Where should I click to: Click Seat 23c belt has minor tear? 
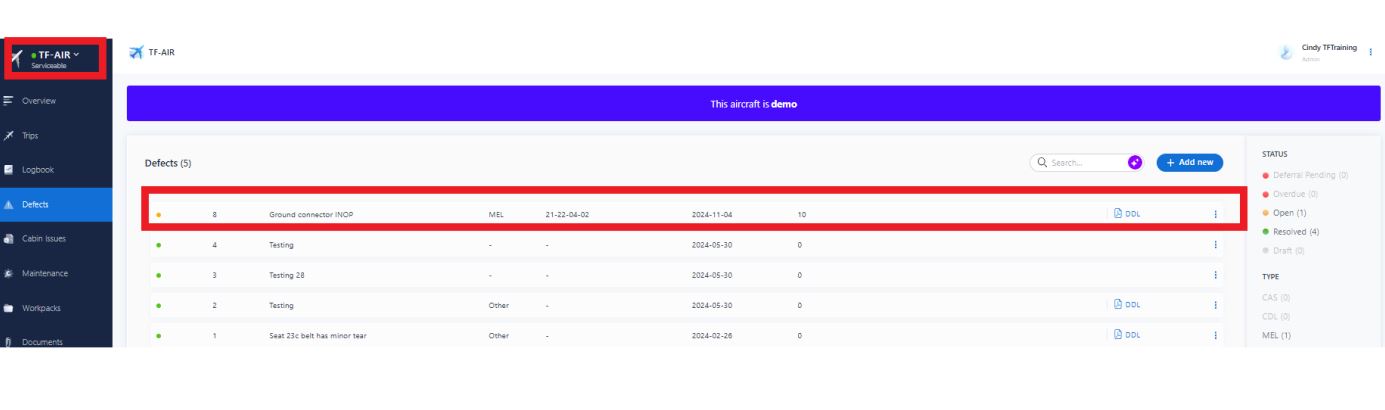click(317, 336)
